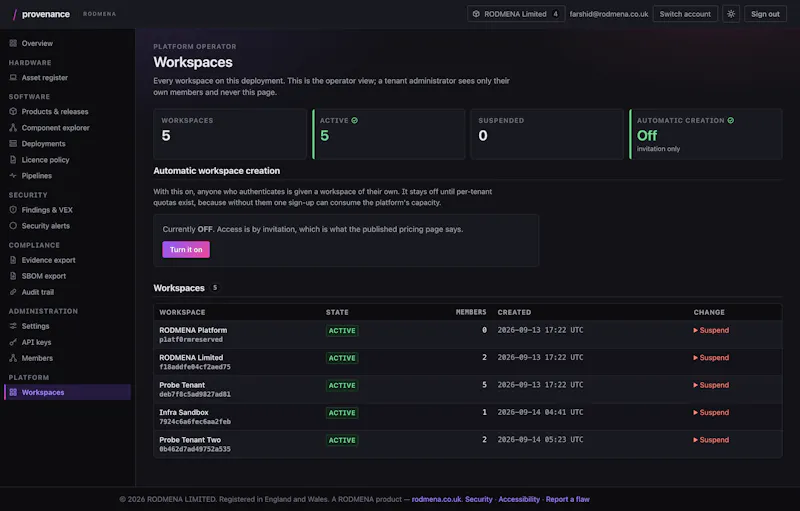The height and width of the screenshot is (511, 800).
Task: Navigate to Deployments
Action: (67, 144)
